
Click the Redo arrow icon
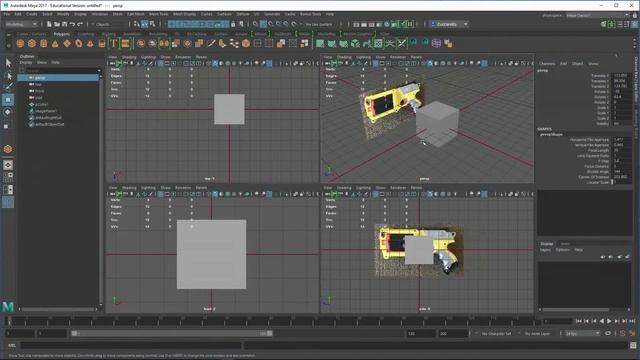coord(80,24)
